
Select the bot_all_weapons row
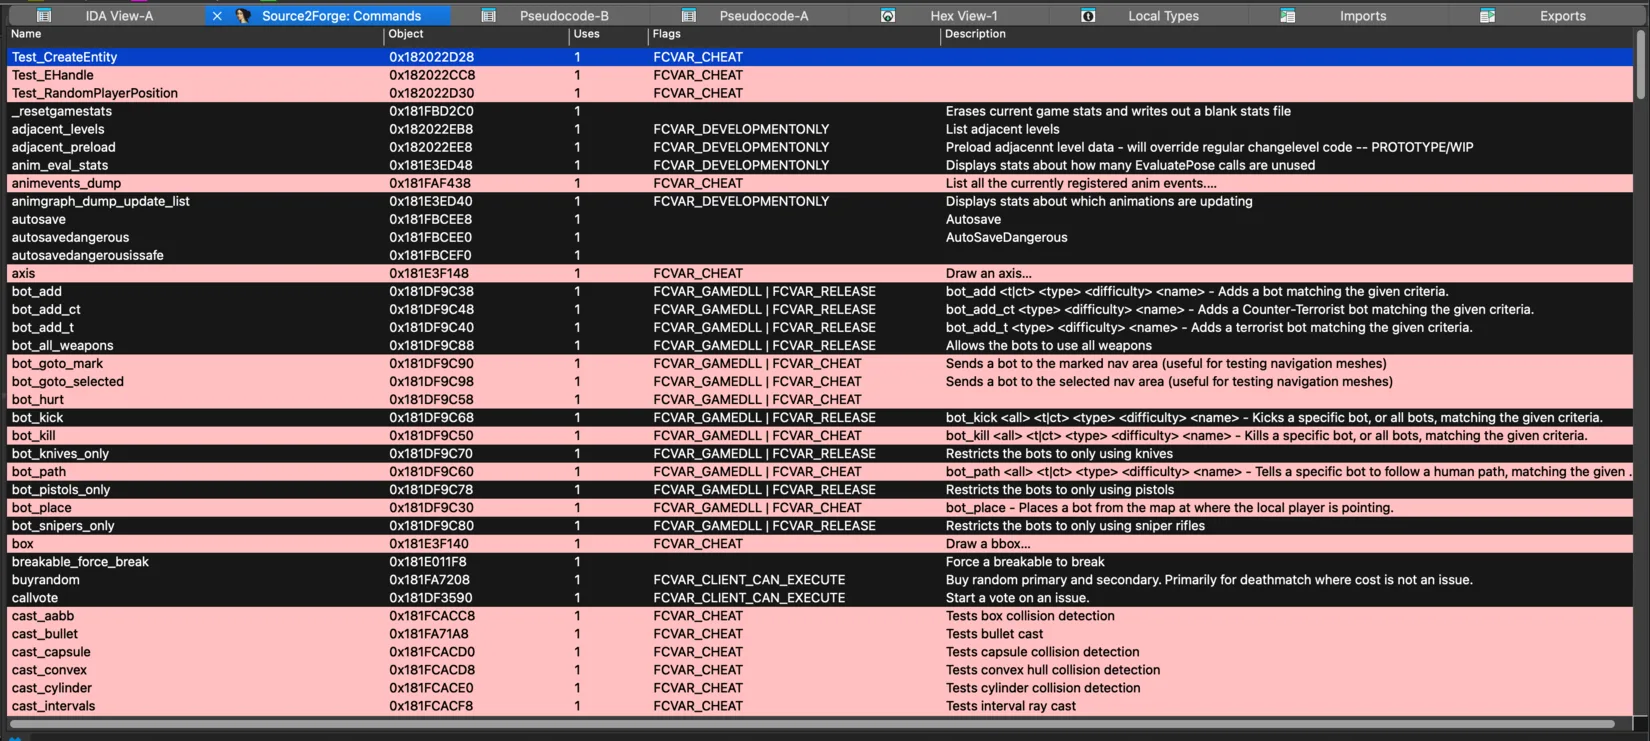pos(820,345)
